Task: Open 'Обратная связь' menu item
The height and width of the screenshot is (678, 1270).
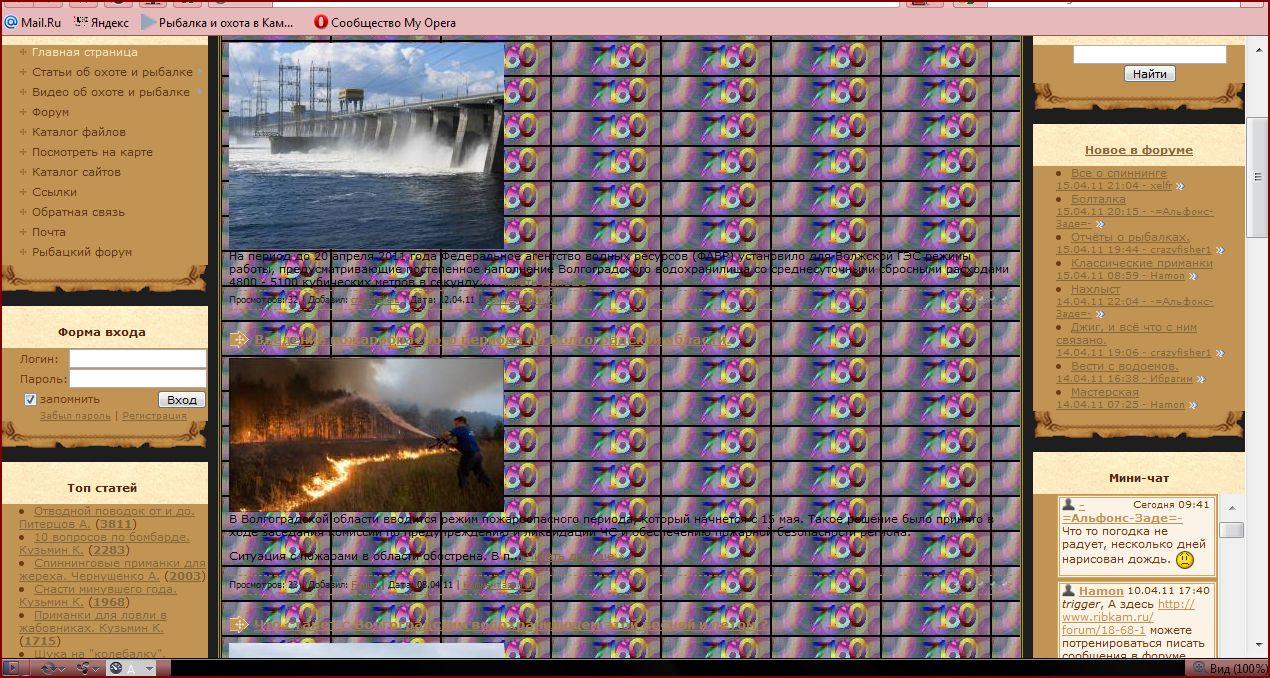Action: tap(78, 212)
